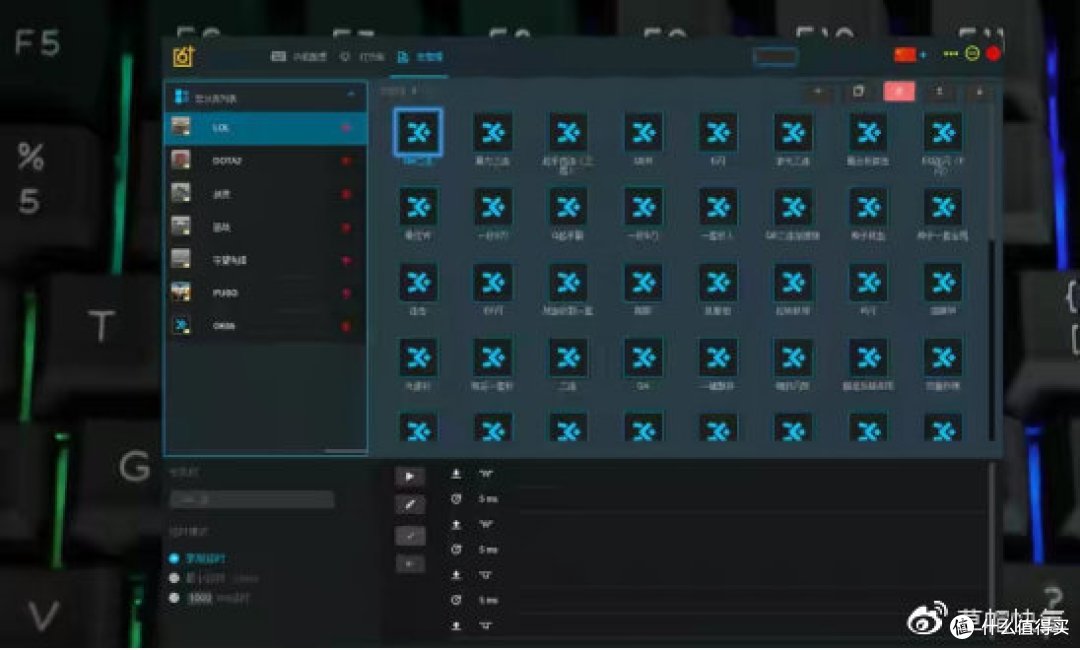Click the LOL profile thumbnail
This screenshot has height=650, width=1080.
(x=180, y=127)
